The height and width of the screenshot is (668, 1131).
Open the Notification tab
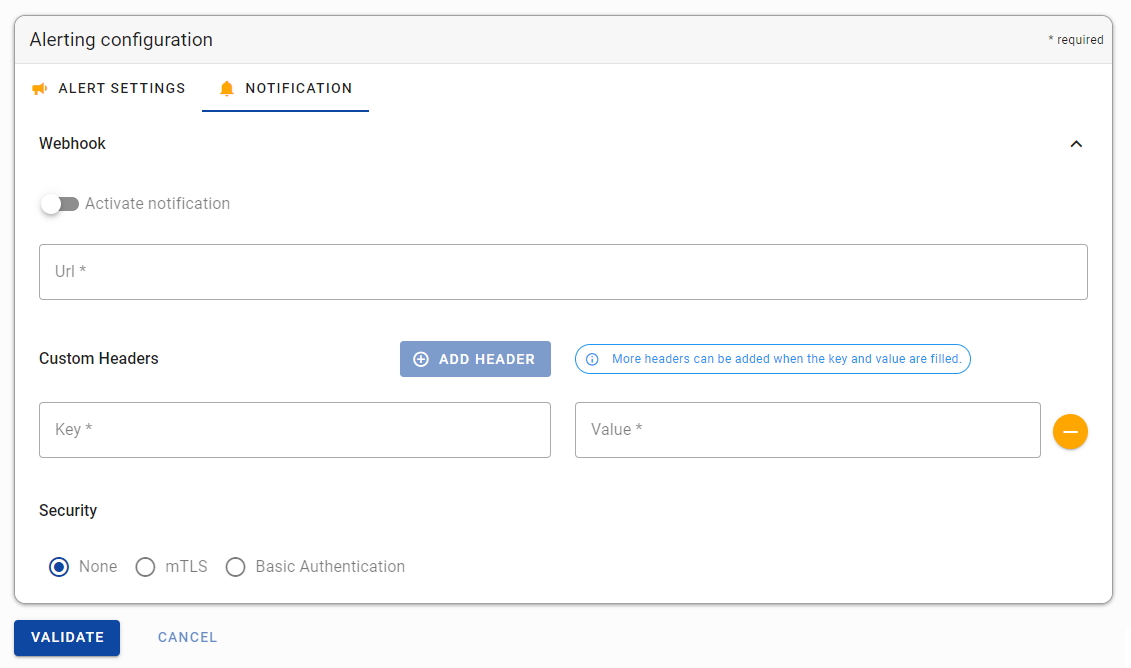pyautogui.click(x=286, y=88)
